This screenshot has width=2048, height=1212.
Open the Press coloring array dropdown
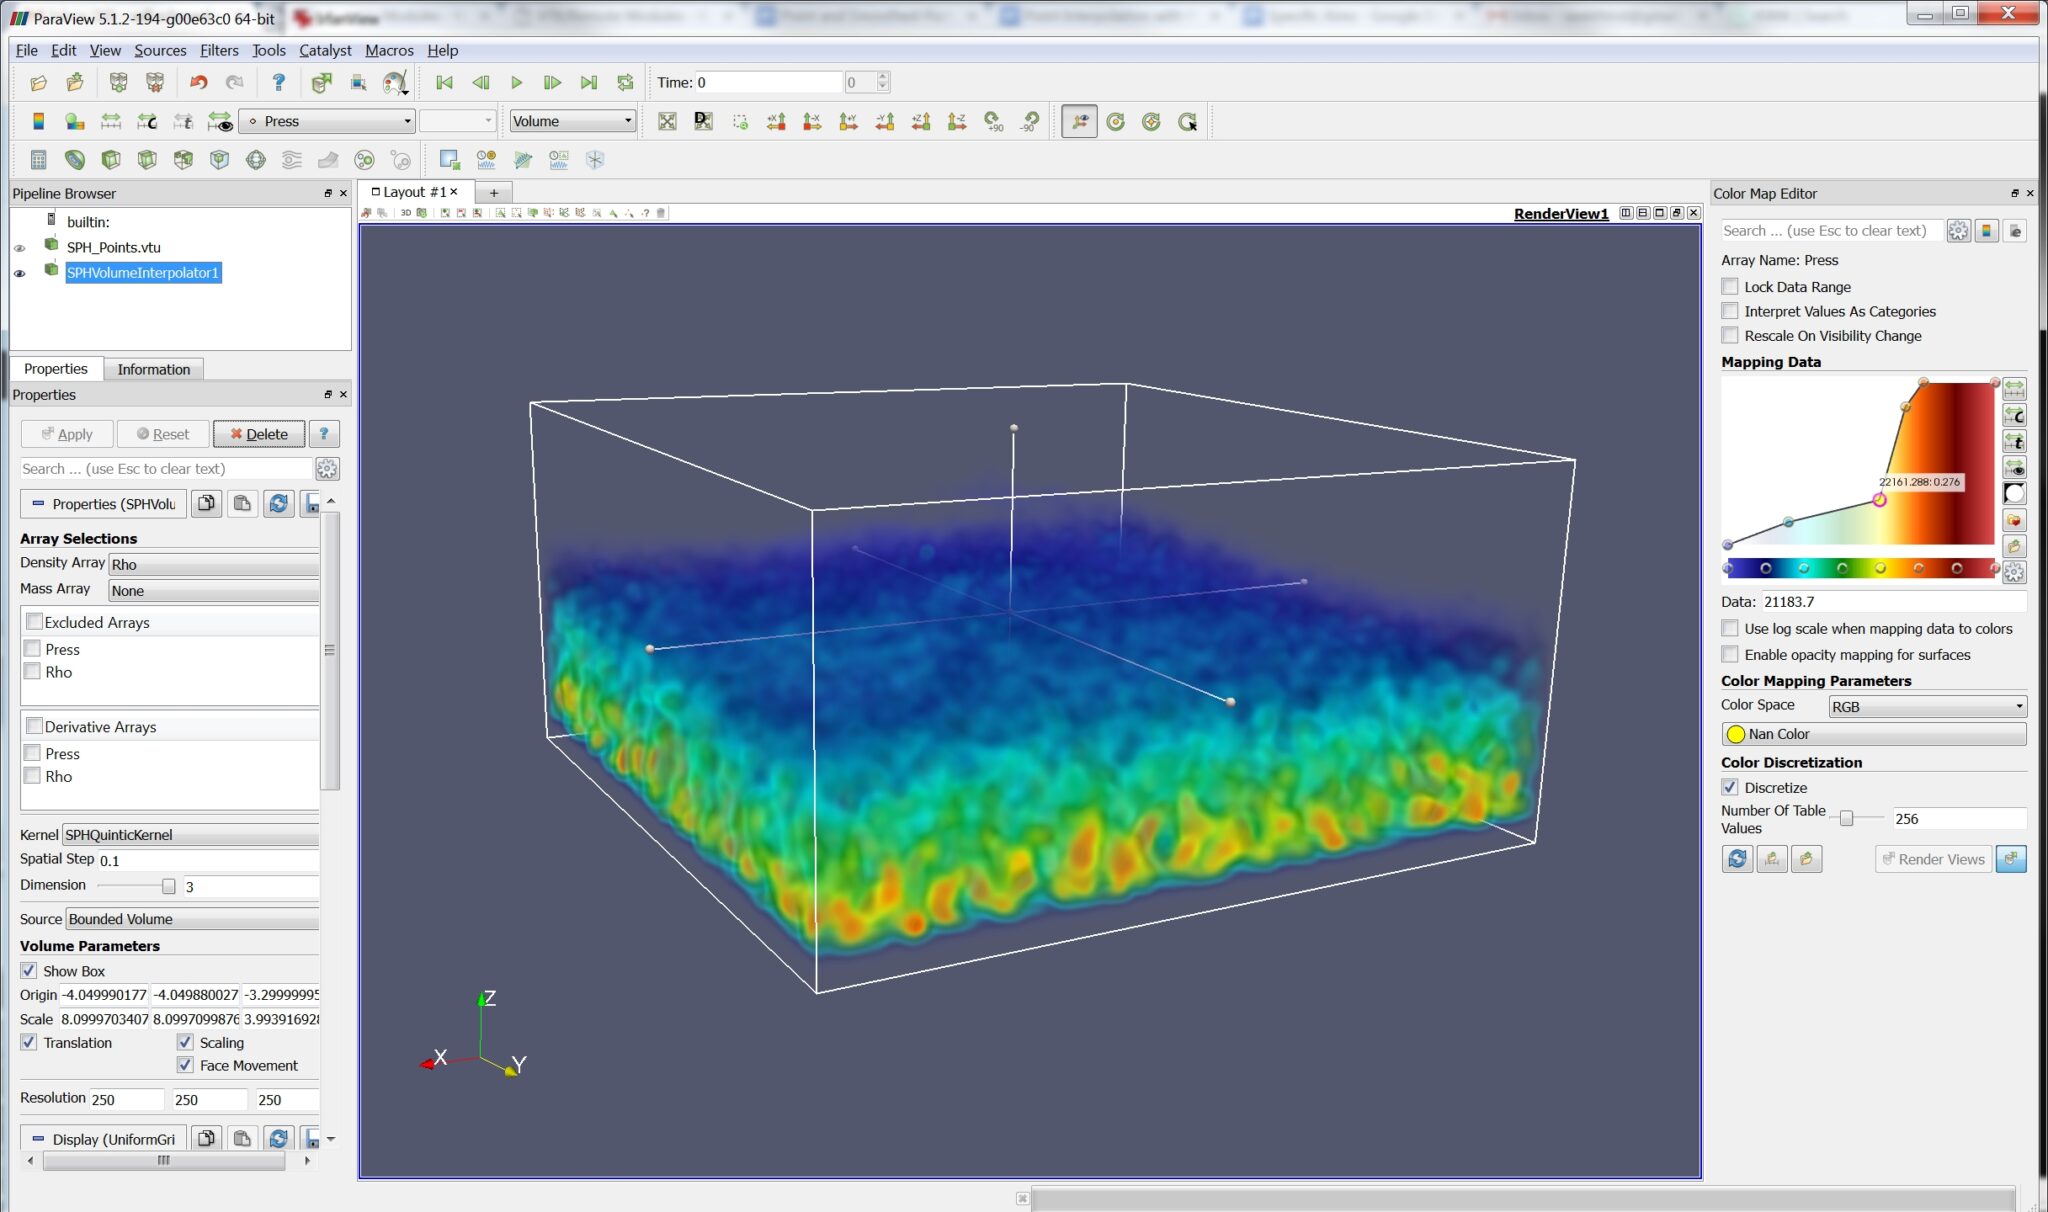326,121
